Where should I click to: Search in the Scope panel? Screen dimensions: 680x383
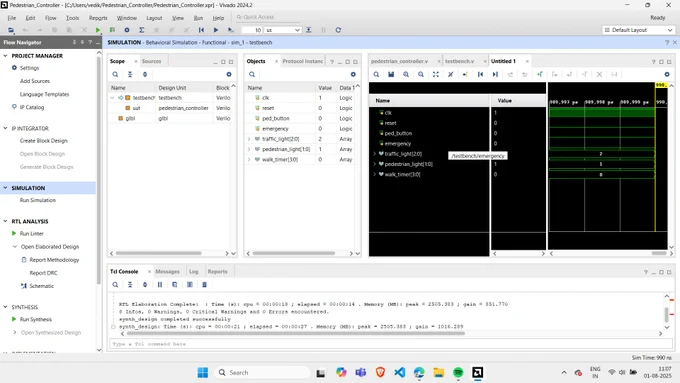tap(115, 74)
